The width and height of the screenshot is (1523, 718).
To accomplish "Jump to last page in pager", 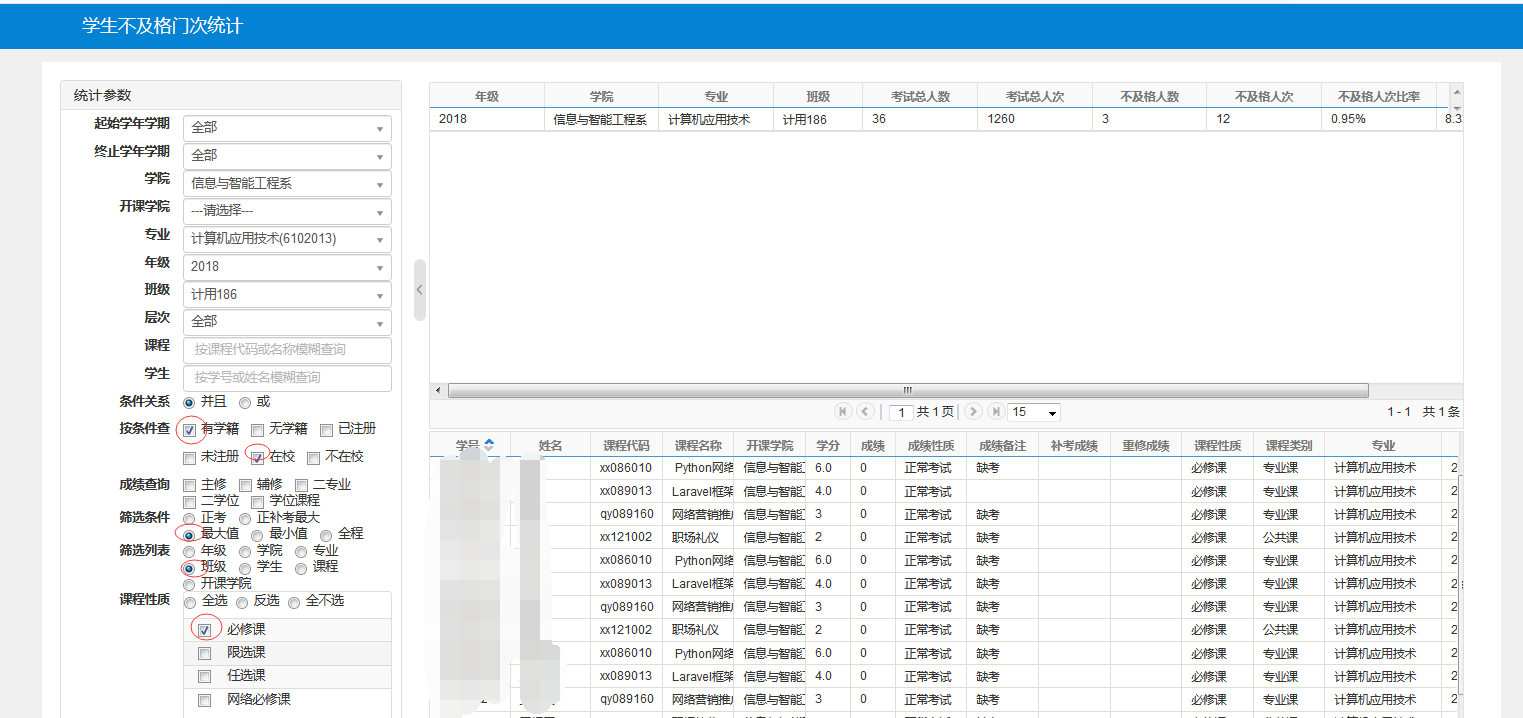I will click(x=996, y=412).
